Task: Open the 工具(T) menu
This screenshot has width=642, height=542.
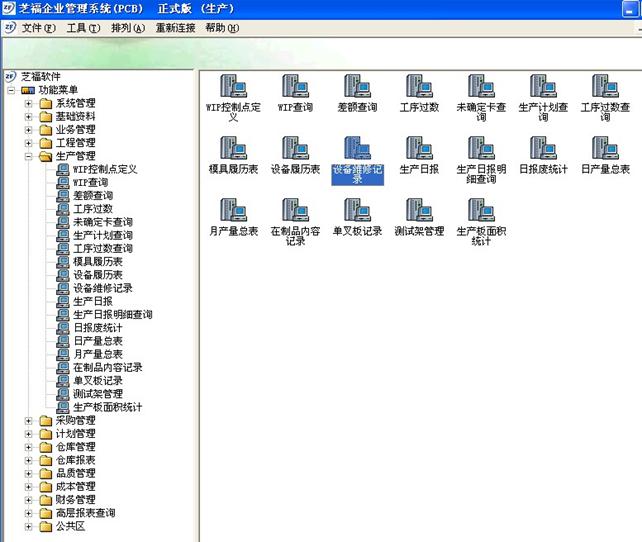Action: coord(83,28)
